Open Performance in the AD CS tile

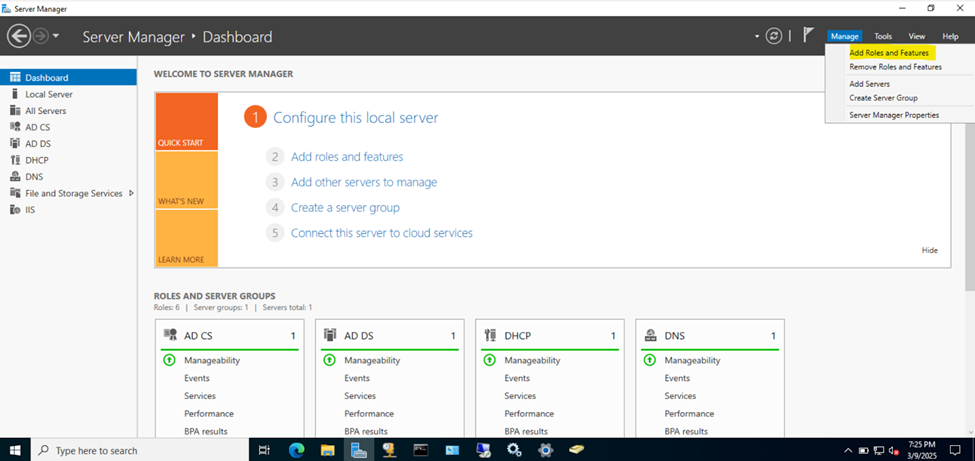click(x=209, y=413)
